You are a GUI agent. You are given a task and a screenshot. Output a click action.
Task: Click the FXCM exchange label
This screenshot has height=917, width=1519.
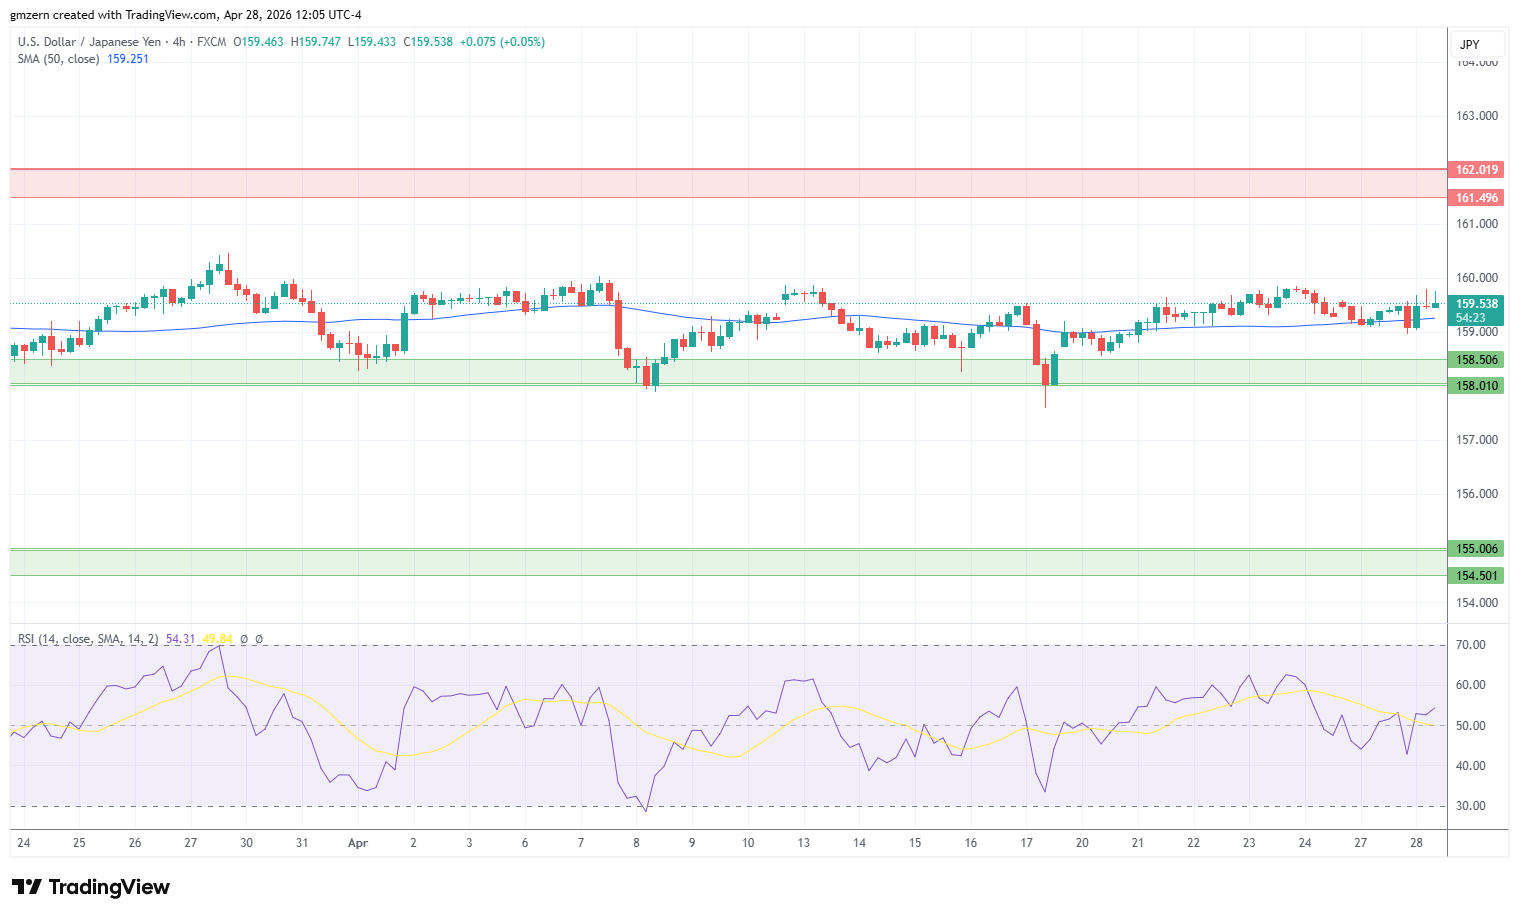point(211,42)
